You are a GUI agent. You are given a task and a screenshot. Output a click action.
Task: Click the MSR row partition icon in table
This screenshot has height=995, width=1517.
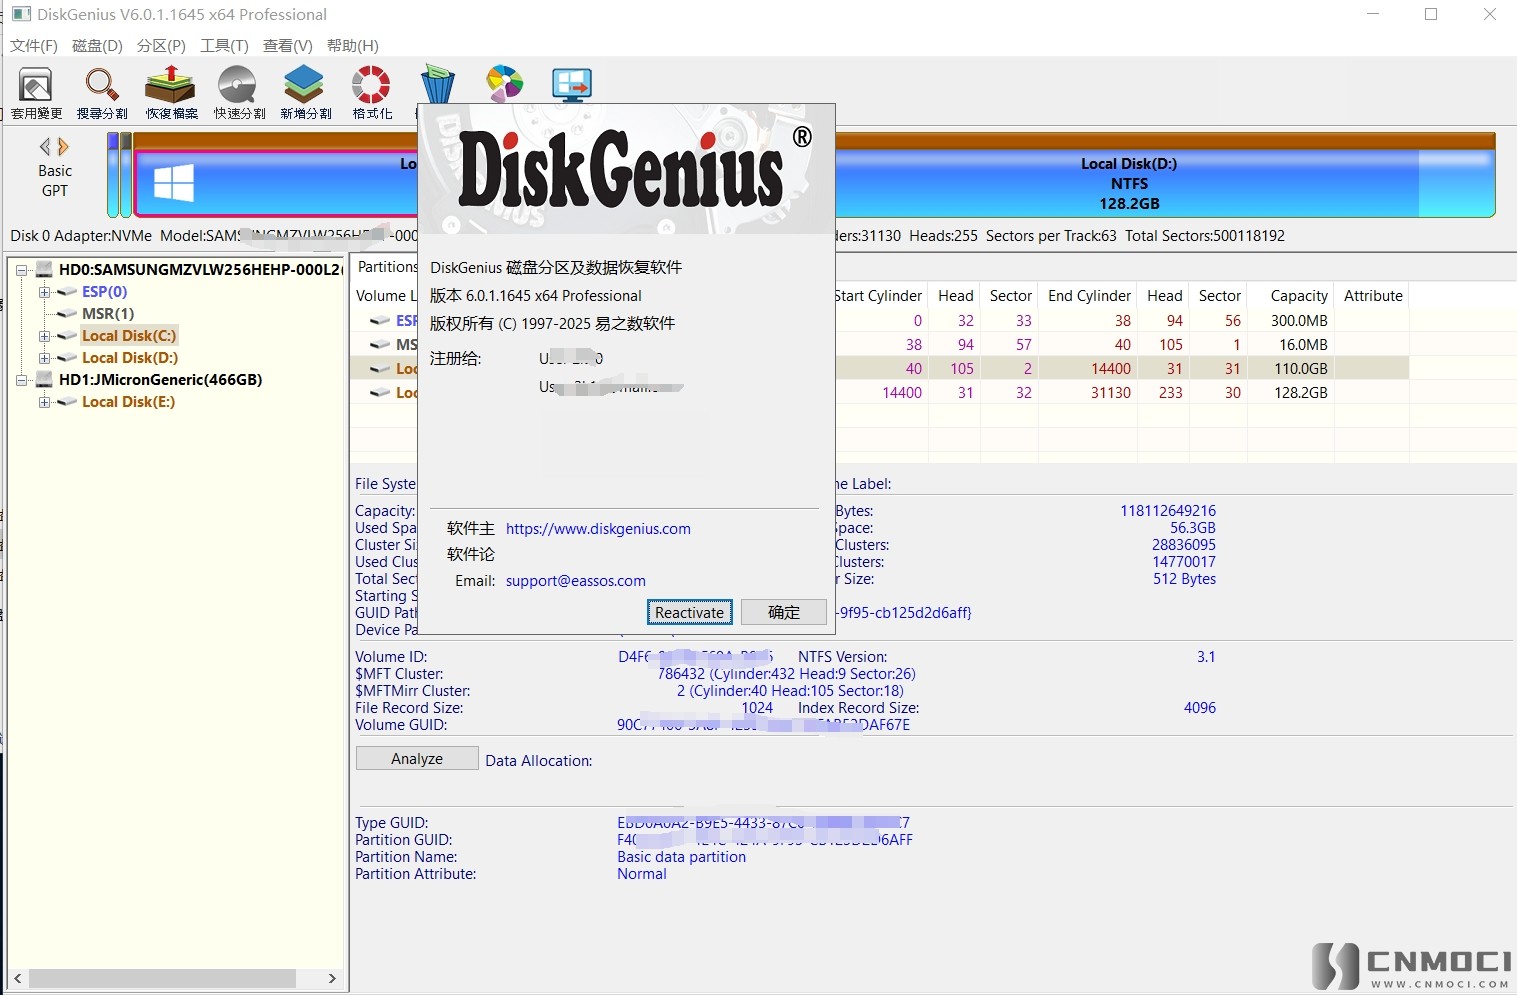click(x=380, y=345)
